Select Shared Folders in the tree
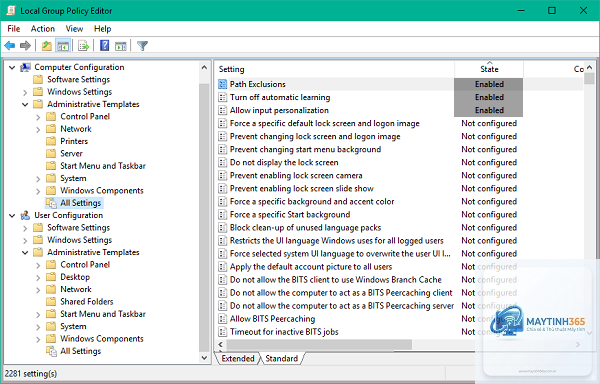Screen dimensions: 600x384 coord(87,302)
